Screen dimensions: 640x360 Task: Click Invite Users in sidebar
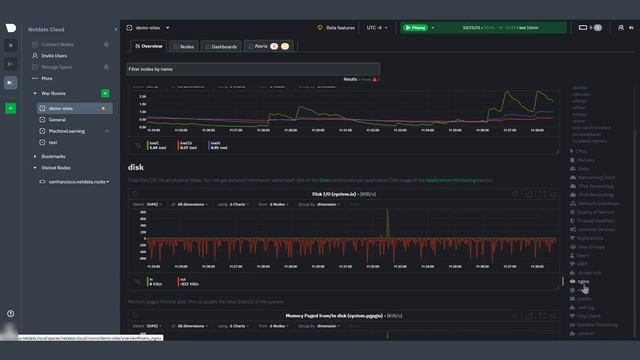(x=54, y=56)
